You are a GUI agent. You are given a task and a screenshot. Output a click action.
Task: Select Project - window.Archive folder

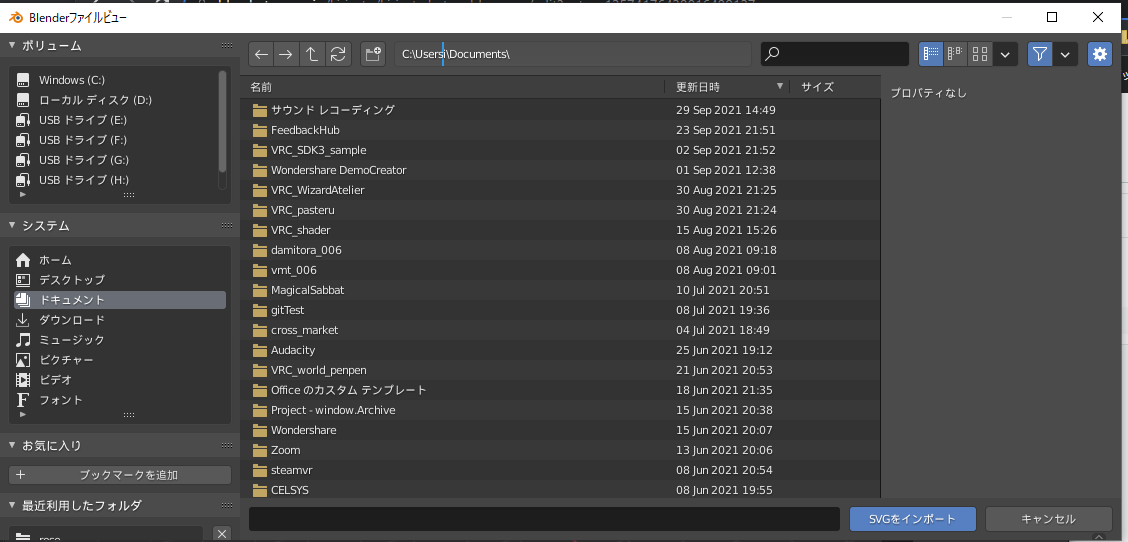point(560,410)
